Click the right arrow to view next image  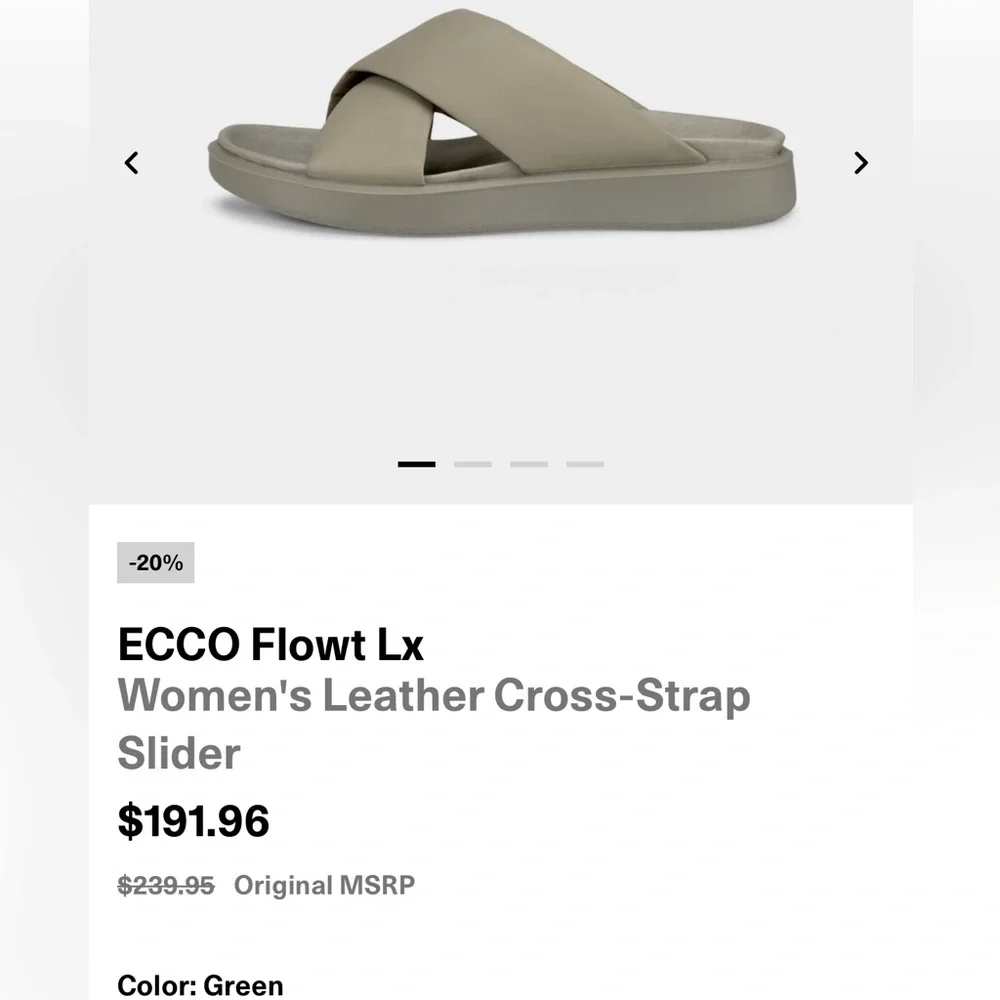coord(859,162)
